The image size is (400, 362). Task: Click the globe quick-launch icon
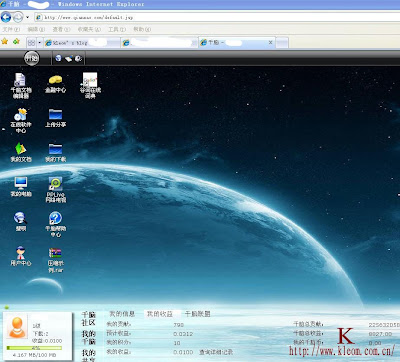[x=58, y=58]
